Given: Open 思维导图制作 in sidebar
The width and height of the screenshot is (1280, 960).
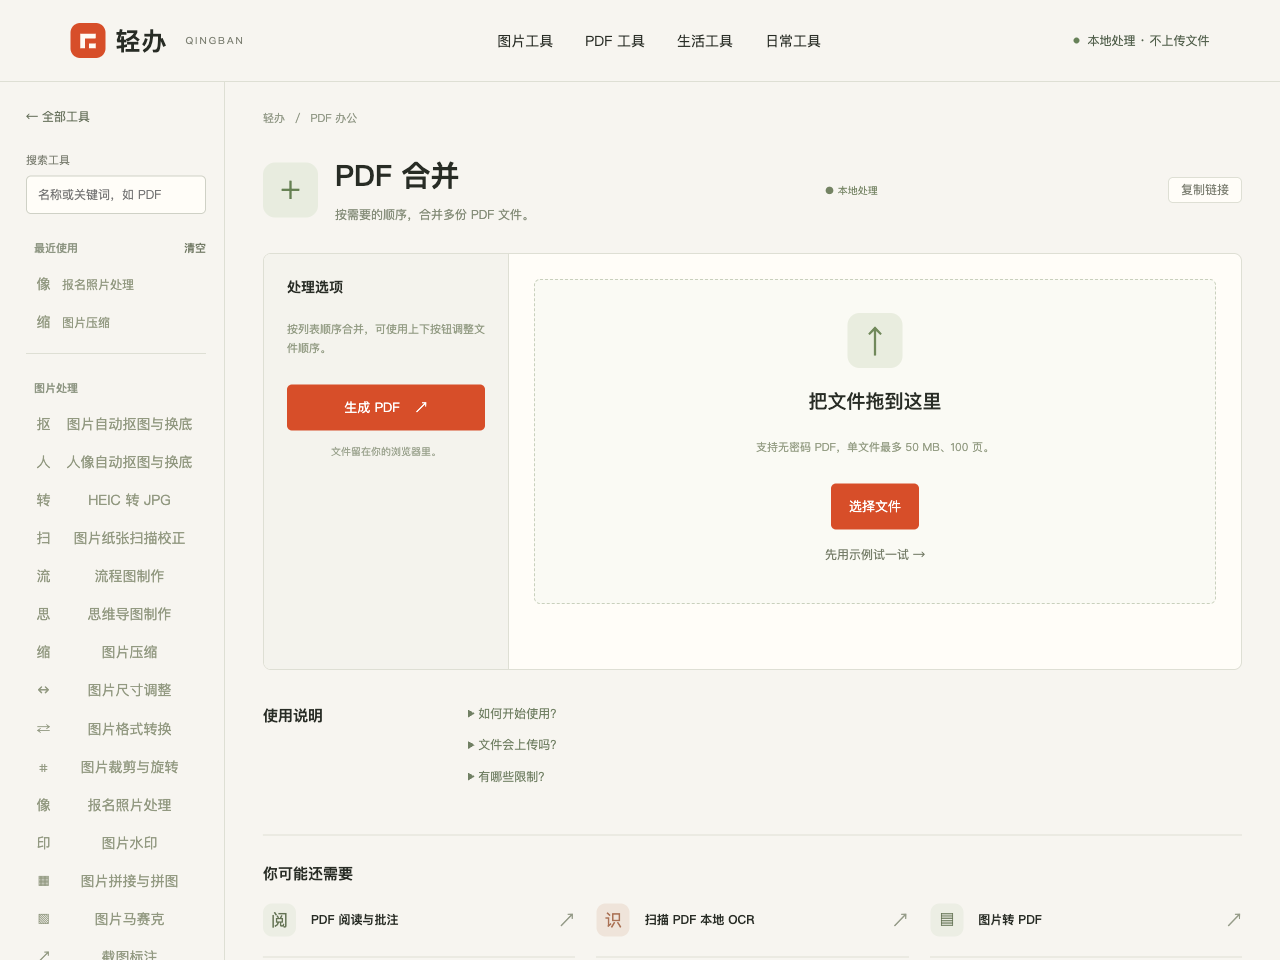Looking at the screenshot, I should pyautogui.click(x=116, y=614).
